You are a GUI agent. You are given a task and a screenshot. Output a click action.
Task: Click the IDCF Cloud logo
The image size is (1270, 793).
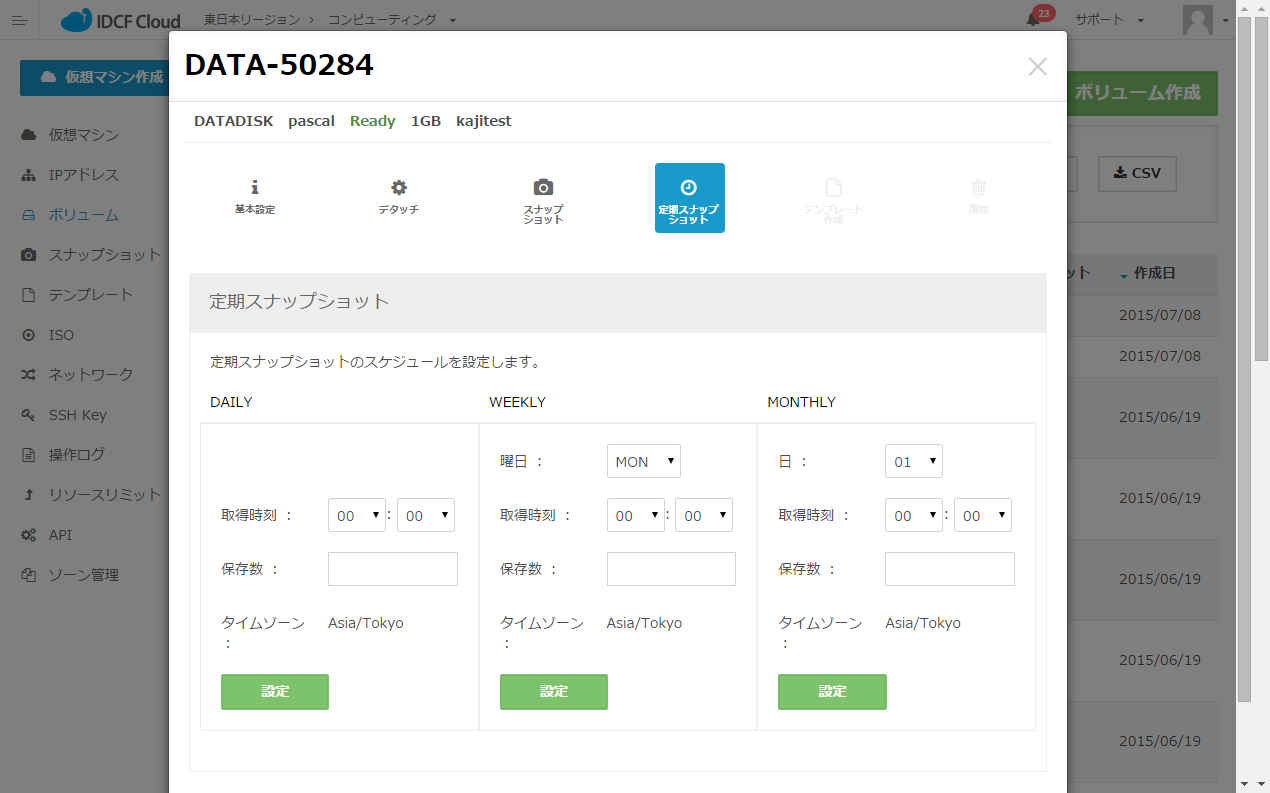tap(121, 20)
